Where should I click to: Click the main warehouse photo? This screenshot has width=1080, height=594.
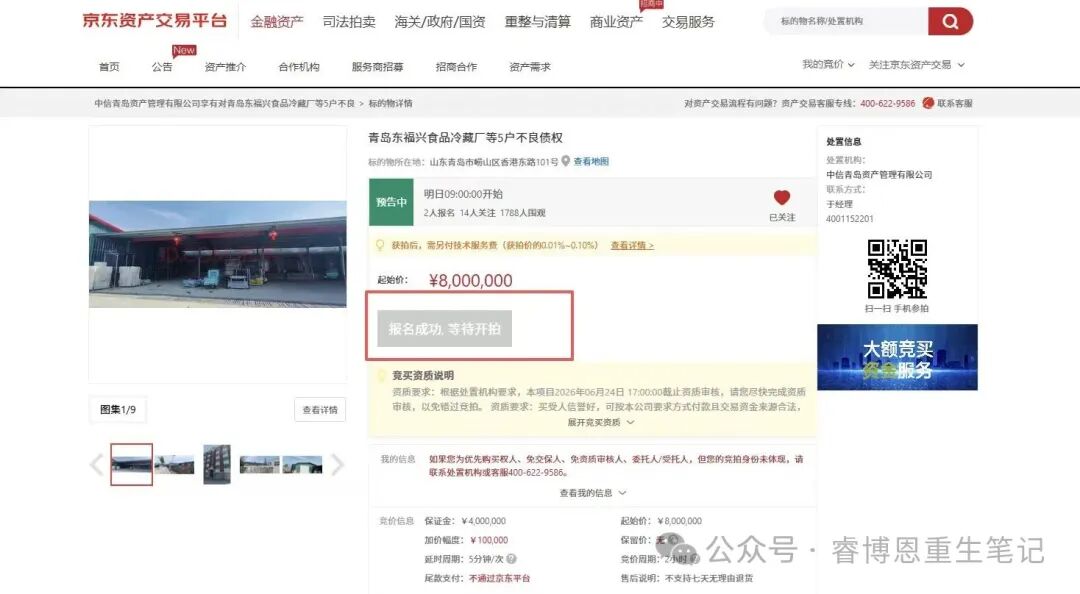point(218,254)
